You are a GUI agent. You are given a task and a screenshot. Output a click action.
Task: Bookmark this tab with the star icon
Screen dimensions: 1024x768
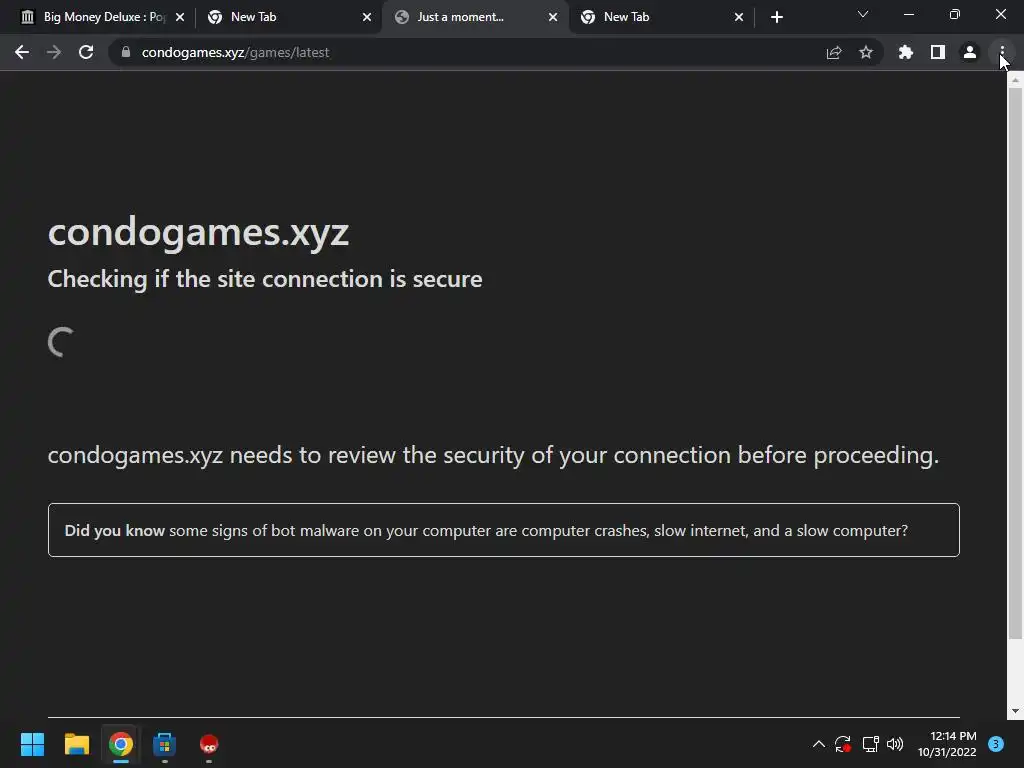866,52
